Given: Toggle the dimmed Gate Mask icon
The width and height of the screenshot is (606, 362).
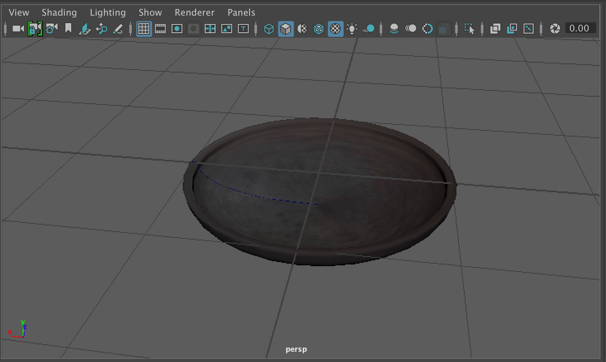Looking at the screenshot, I should [193, 29].
